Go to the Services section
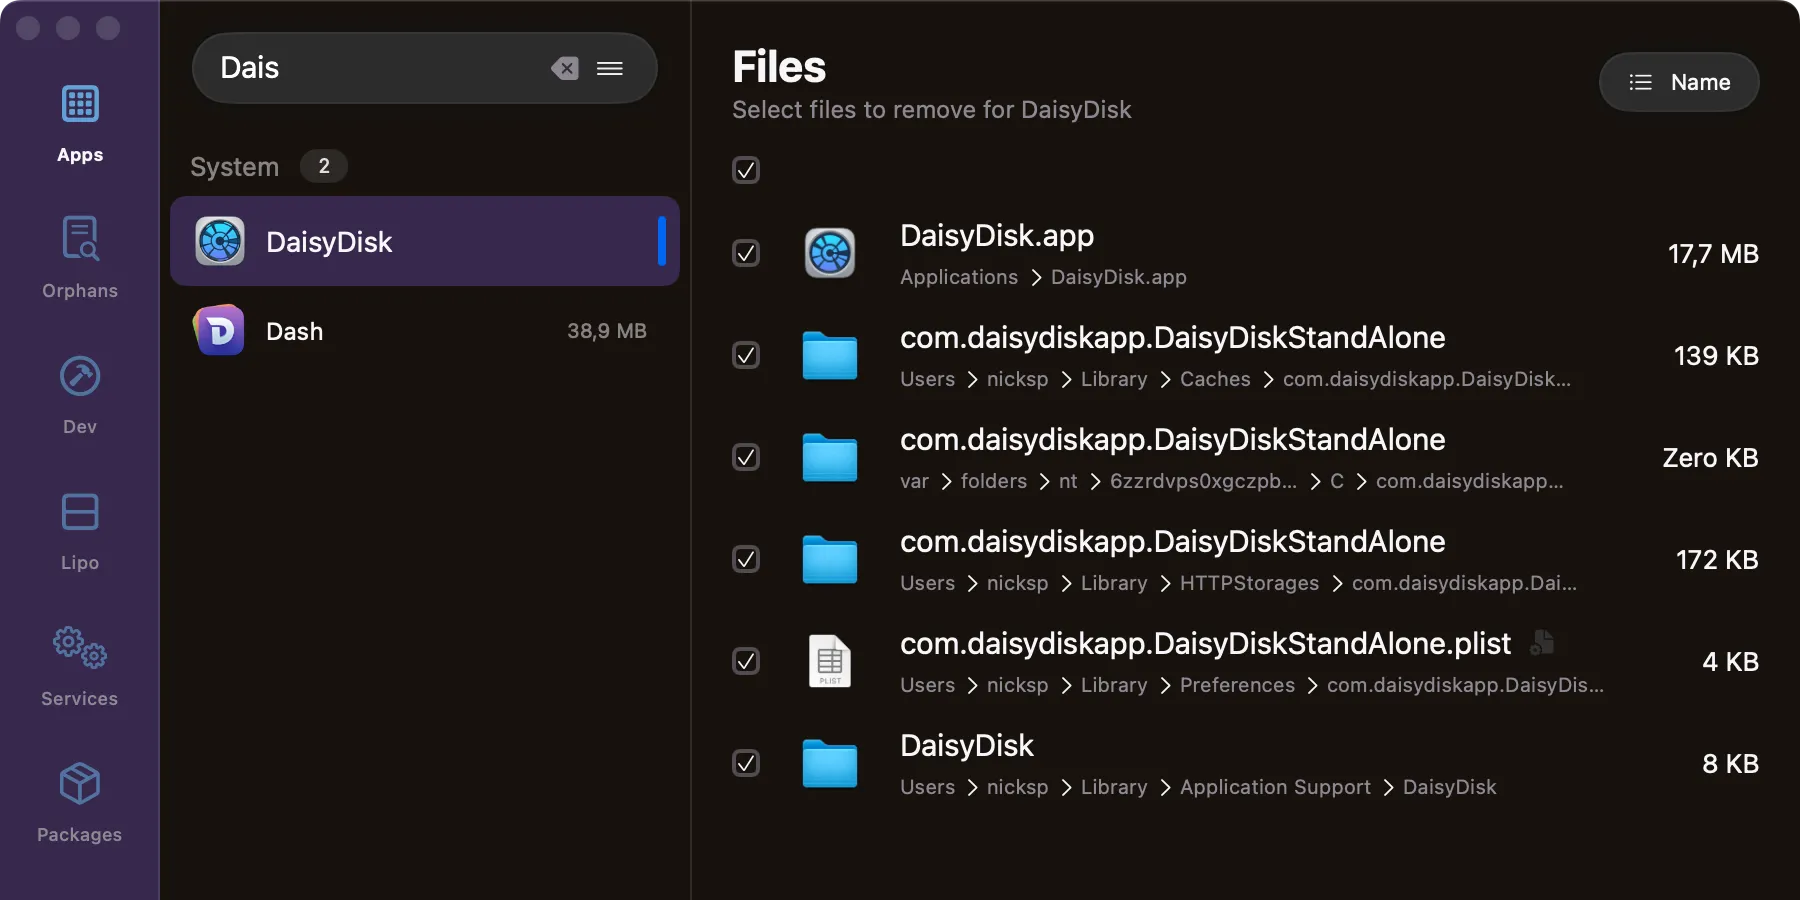 pos(80,667)
